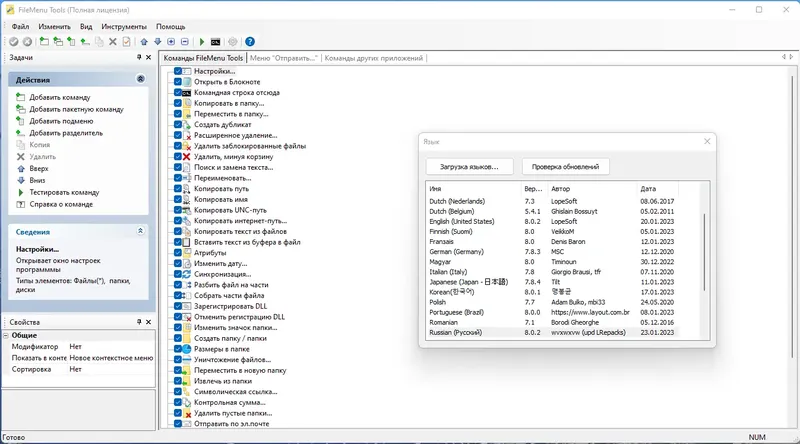Click the language list vertical scrollbar
Image resolution: width=800 pixels, height=444 pixels.
(705, 253)
